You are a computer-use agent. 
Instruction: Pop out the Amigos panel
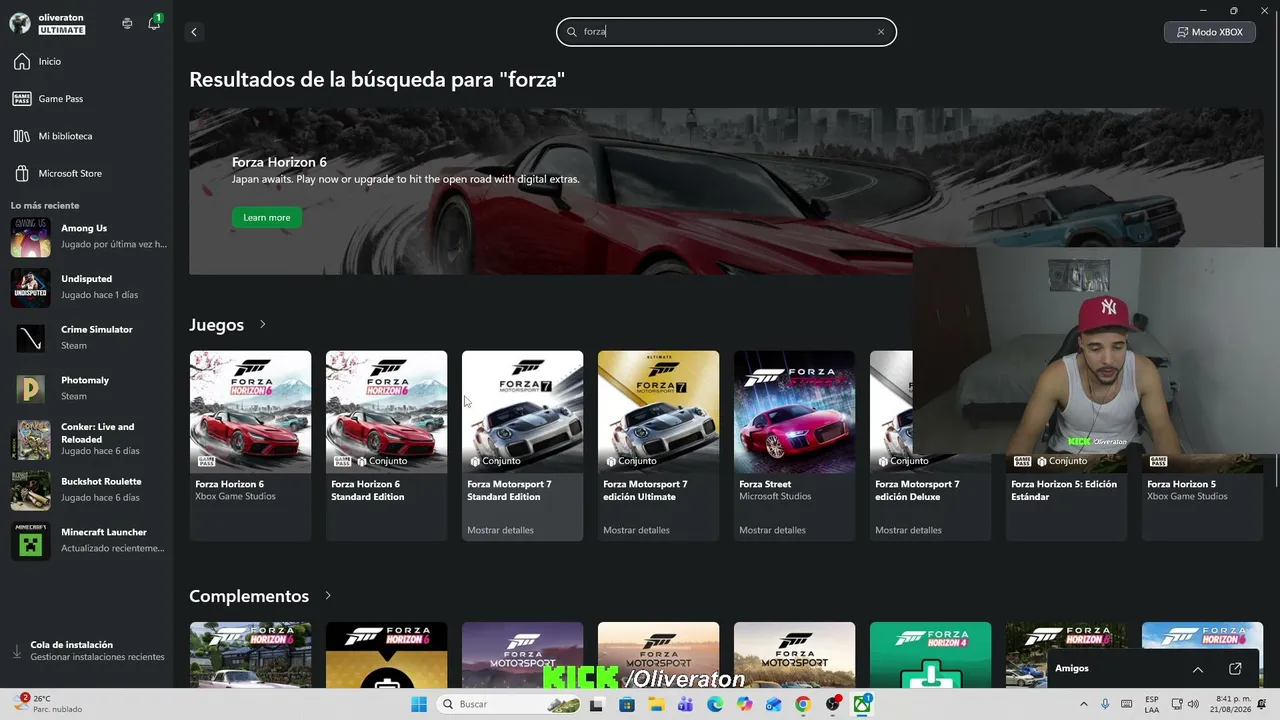point(1235,669)
